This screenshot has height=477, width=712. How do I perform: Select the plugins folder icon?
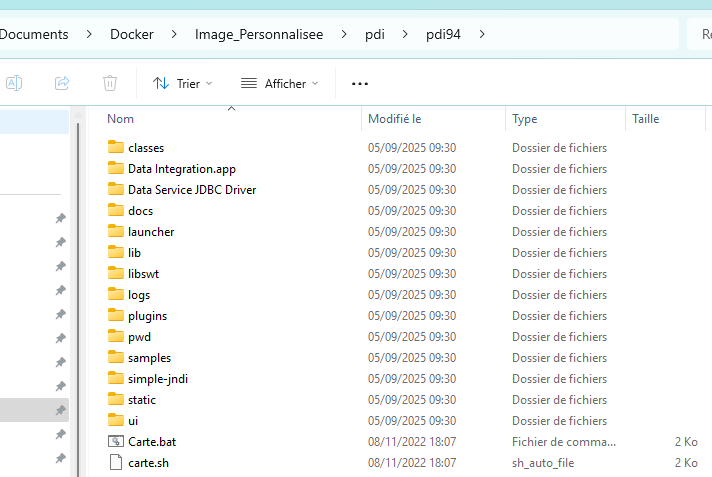click(116, 315)
